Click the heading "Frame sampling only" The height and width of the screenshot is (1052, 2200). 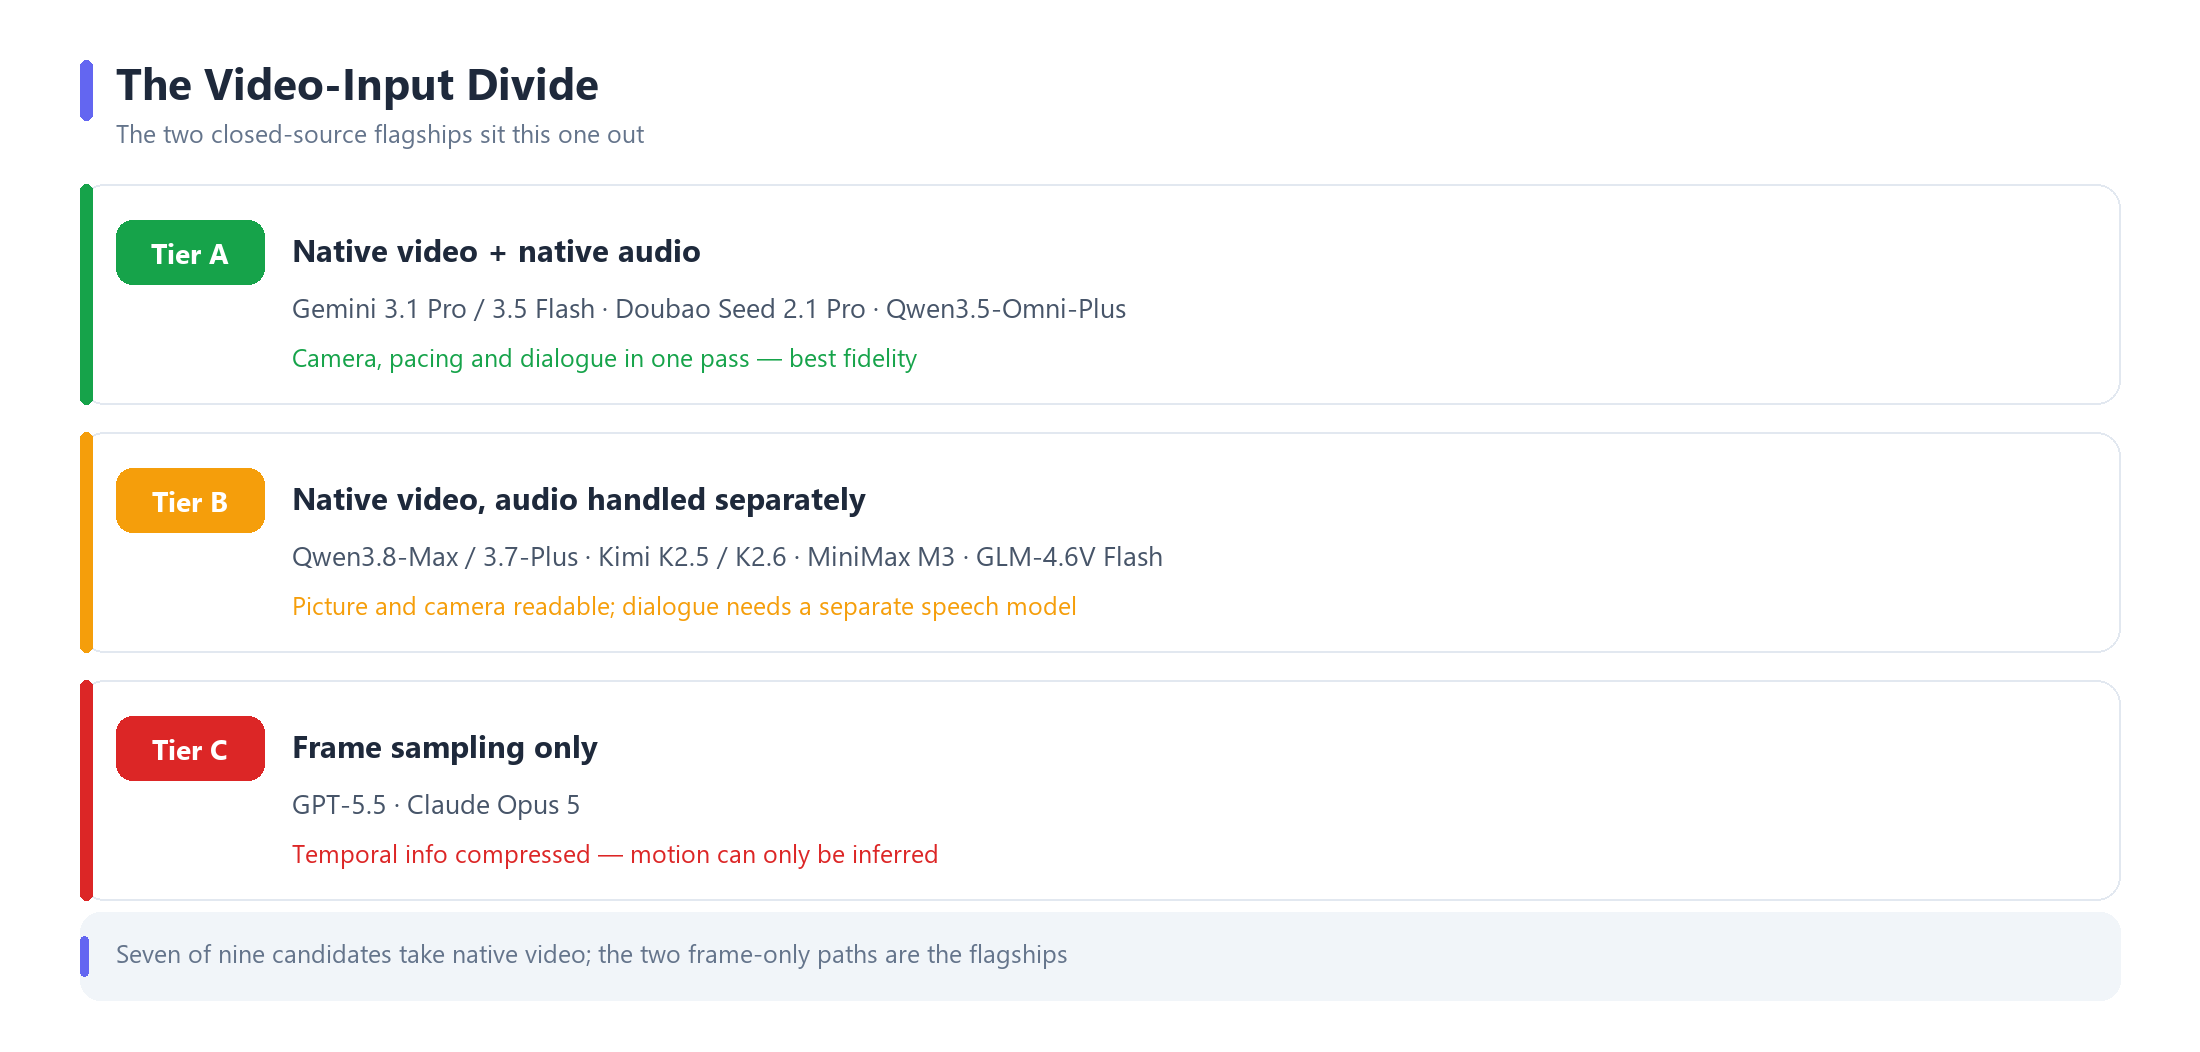pyautogui.click(x=445, y=748)
